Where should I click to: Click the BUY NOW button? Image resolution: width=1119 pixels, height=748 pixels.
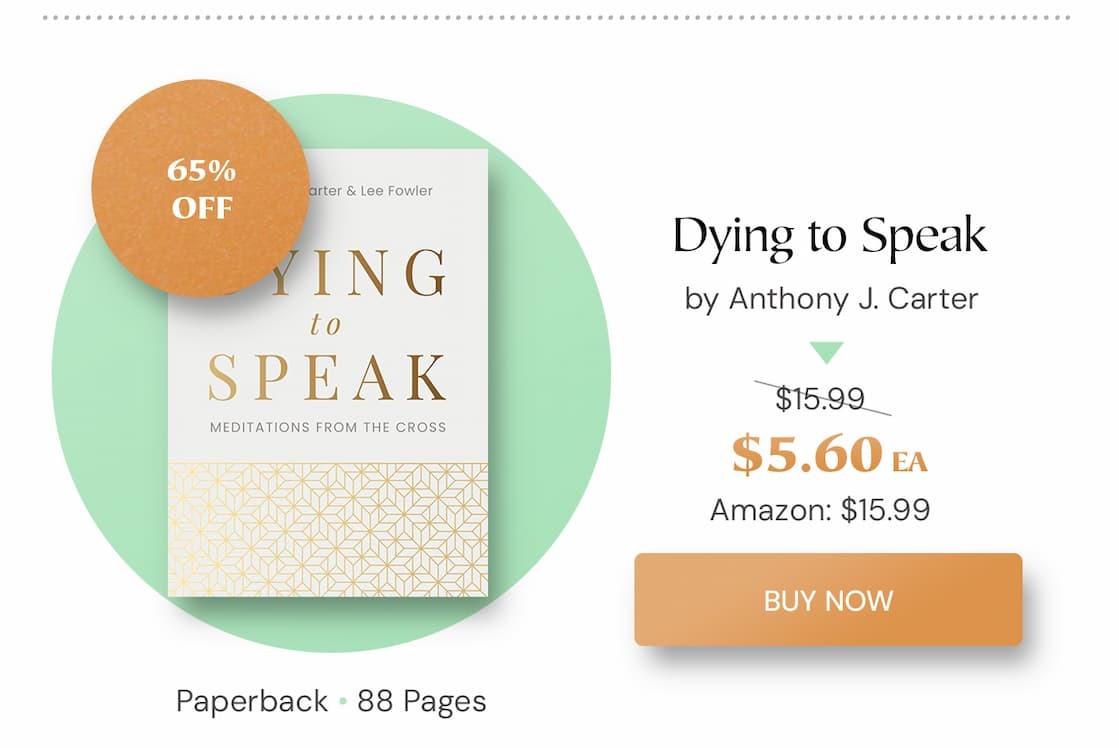pyautogui.click(x=828, y=600)
